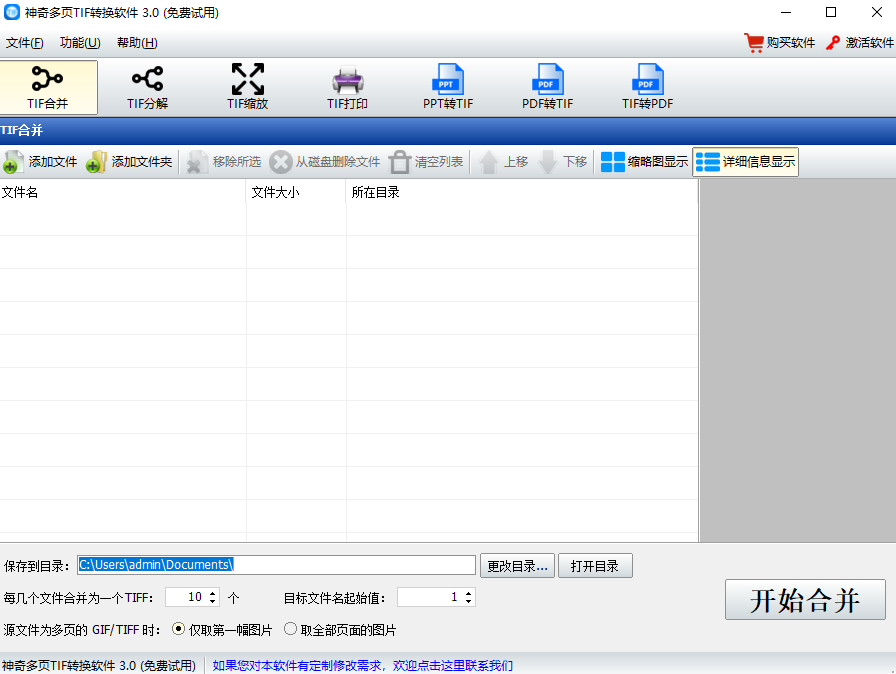This screenshot has height=674, width=896.
Task: Open the TIF缩放 function
Action: click(247, 86)
